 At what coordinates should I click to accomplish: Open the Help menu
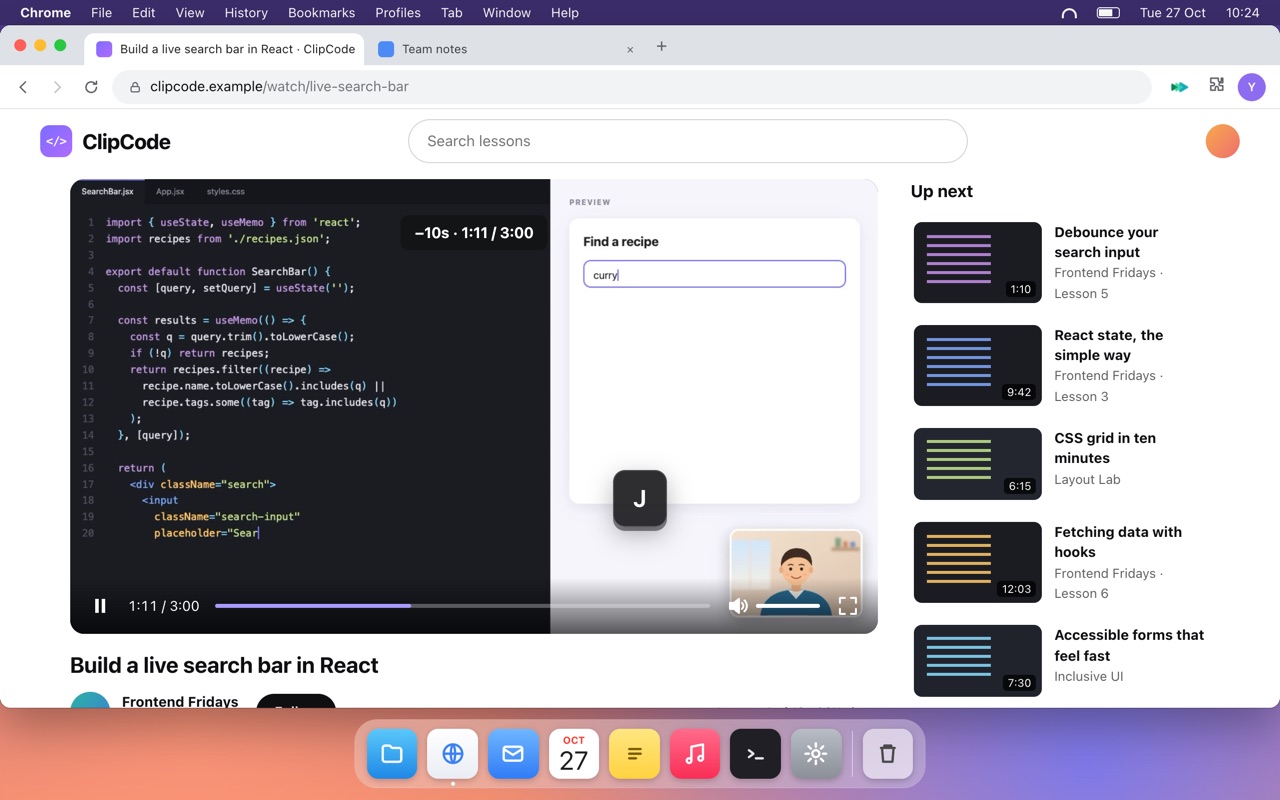[565, 13]
